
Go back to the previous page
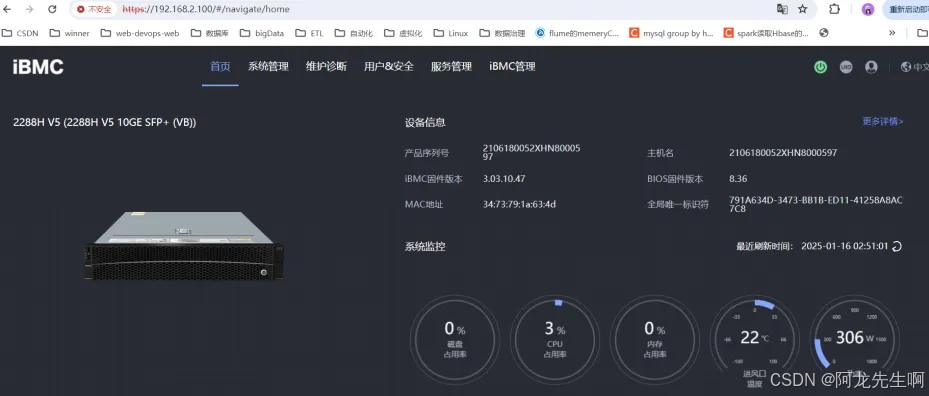pos(8,9)
